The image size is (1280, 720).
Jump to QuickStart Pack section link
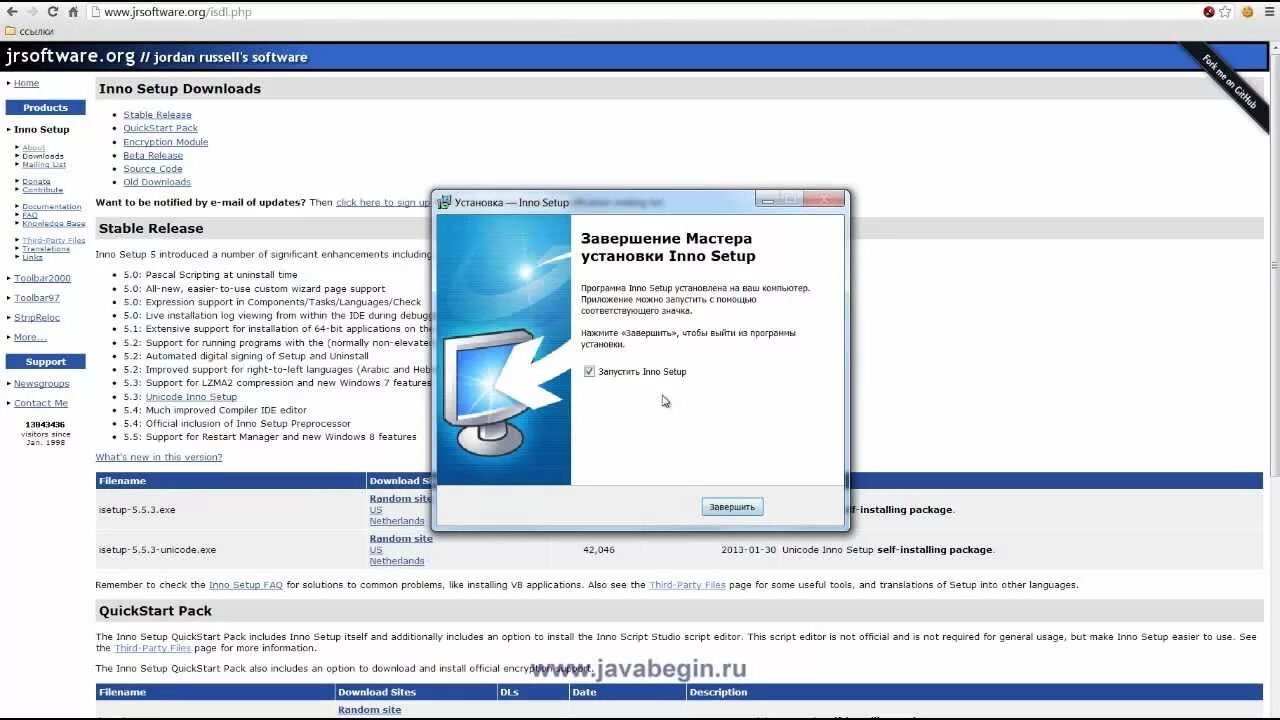click(160, 128)
